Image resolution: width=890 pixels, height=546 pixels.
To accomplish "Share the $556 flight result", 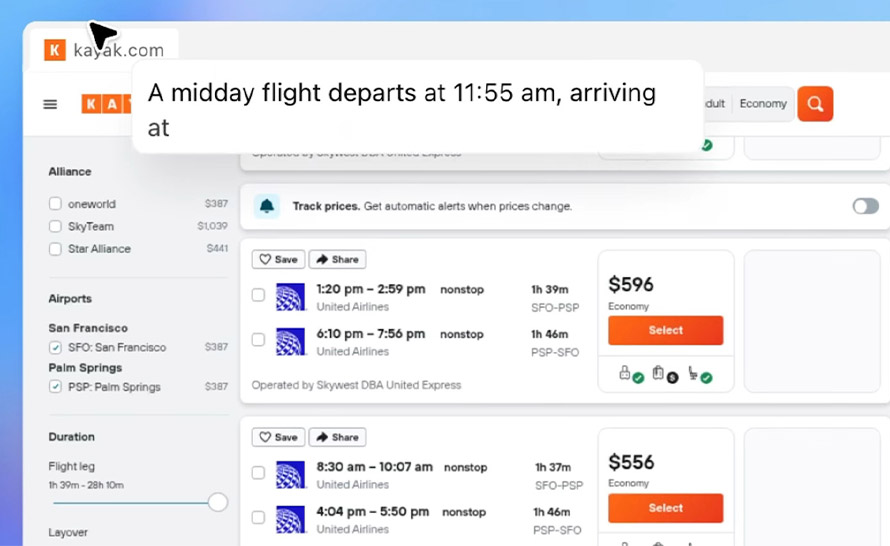I will tap(337, 437).
